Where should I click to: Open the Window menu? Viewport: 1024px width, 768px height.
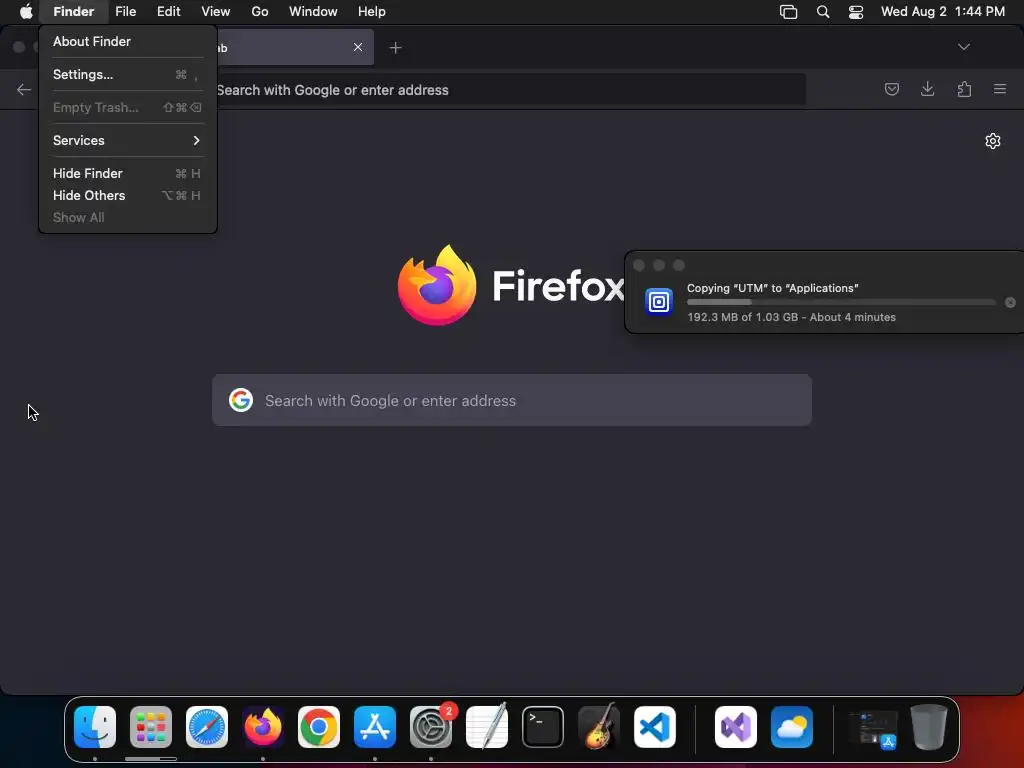tap(313, 12)
